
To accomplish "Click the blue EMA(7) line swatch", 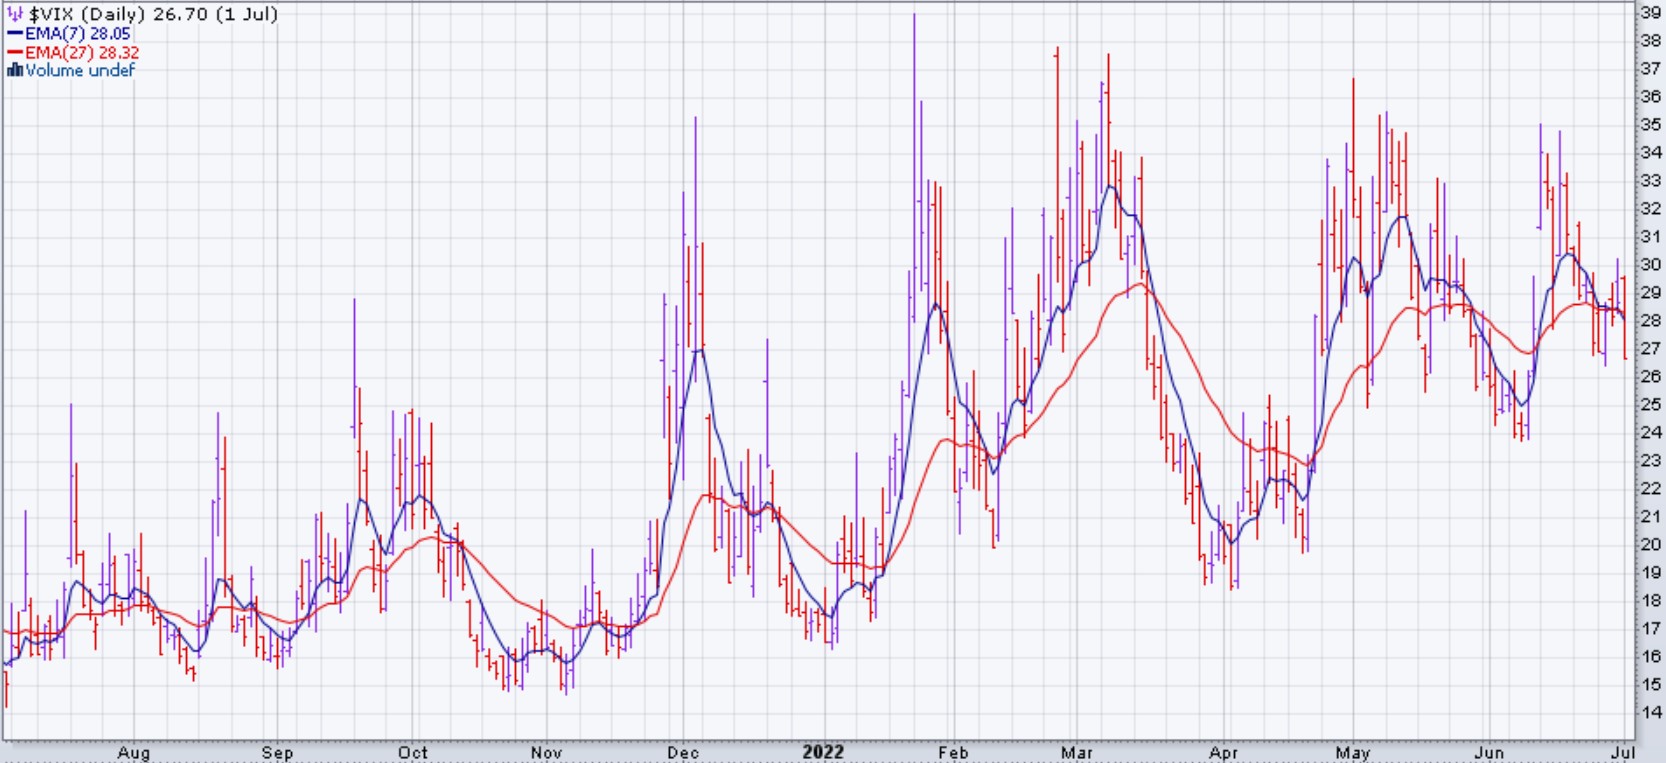I will [14, 33].
